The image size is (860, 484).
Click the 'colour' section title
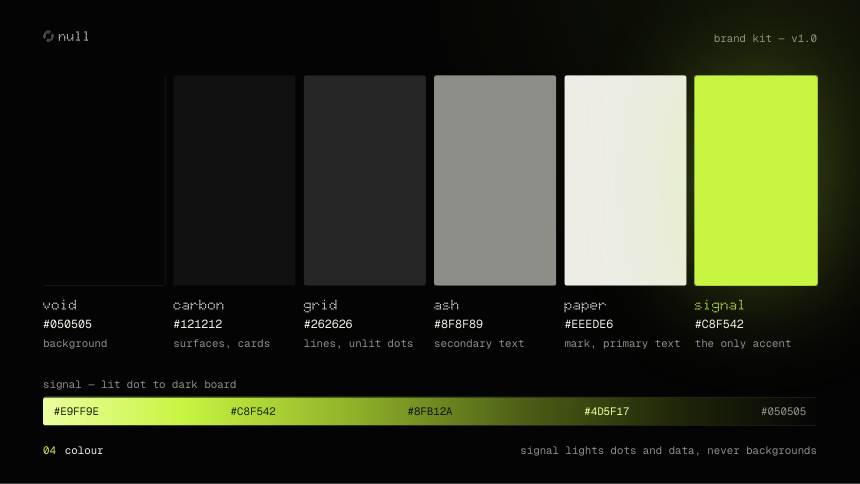tap(84, 451)
